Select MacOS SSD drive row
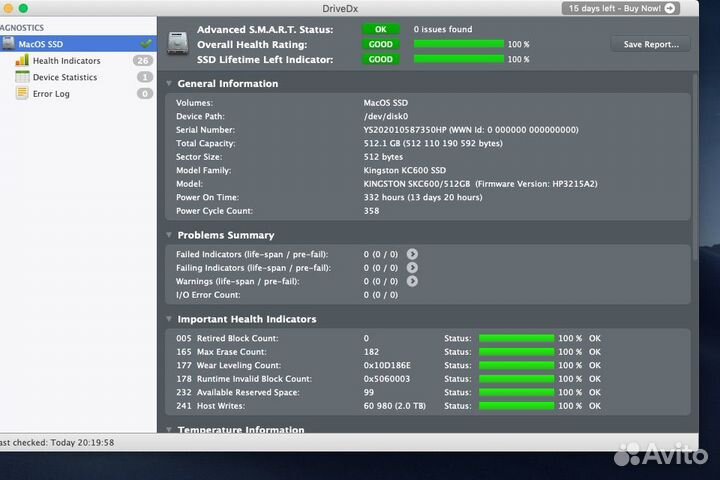 78,44
